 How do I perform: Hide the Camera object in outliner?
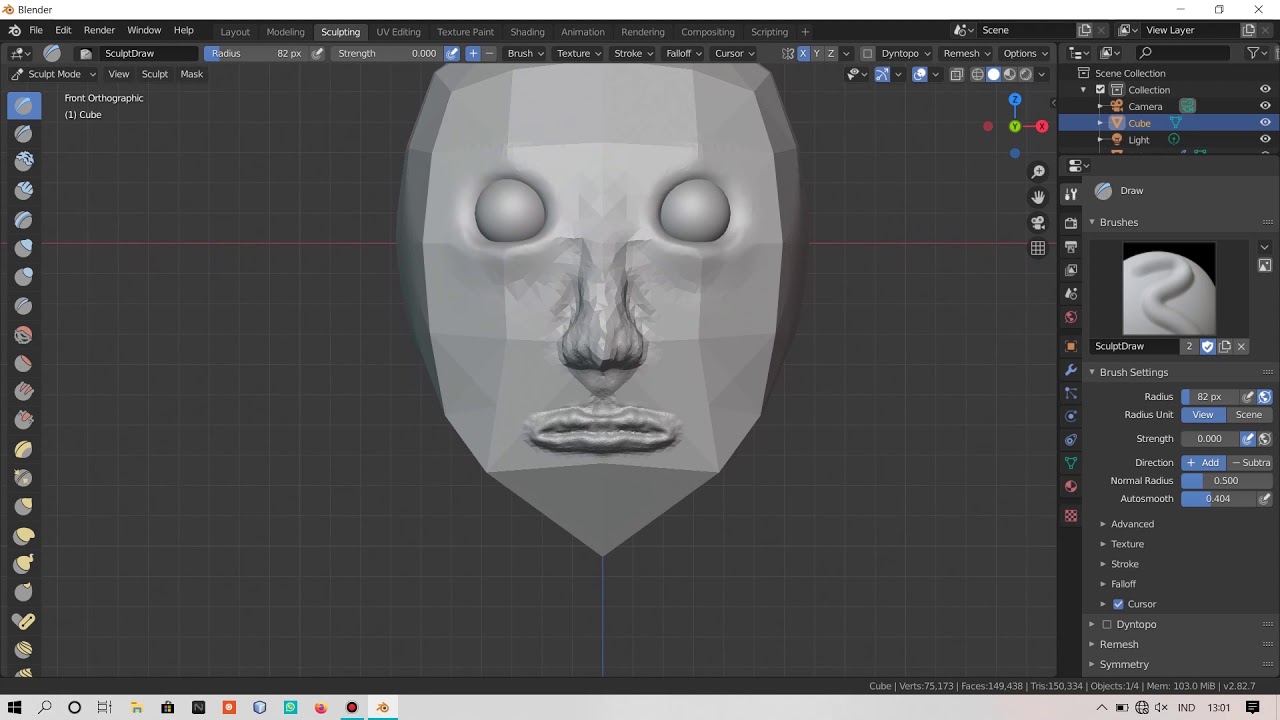coord(1265,106)
